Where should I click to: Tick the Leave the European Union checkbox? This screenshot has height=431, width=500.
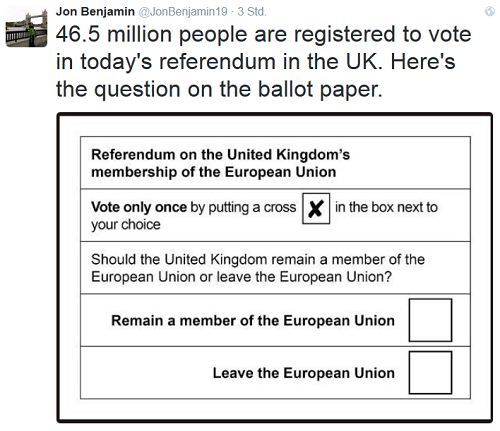click(430, 372)
